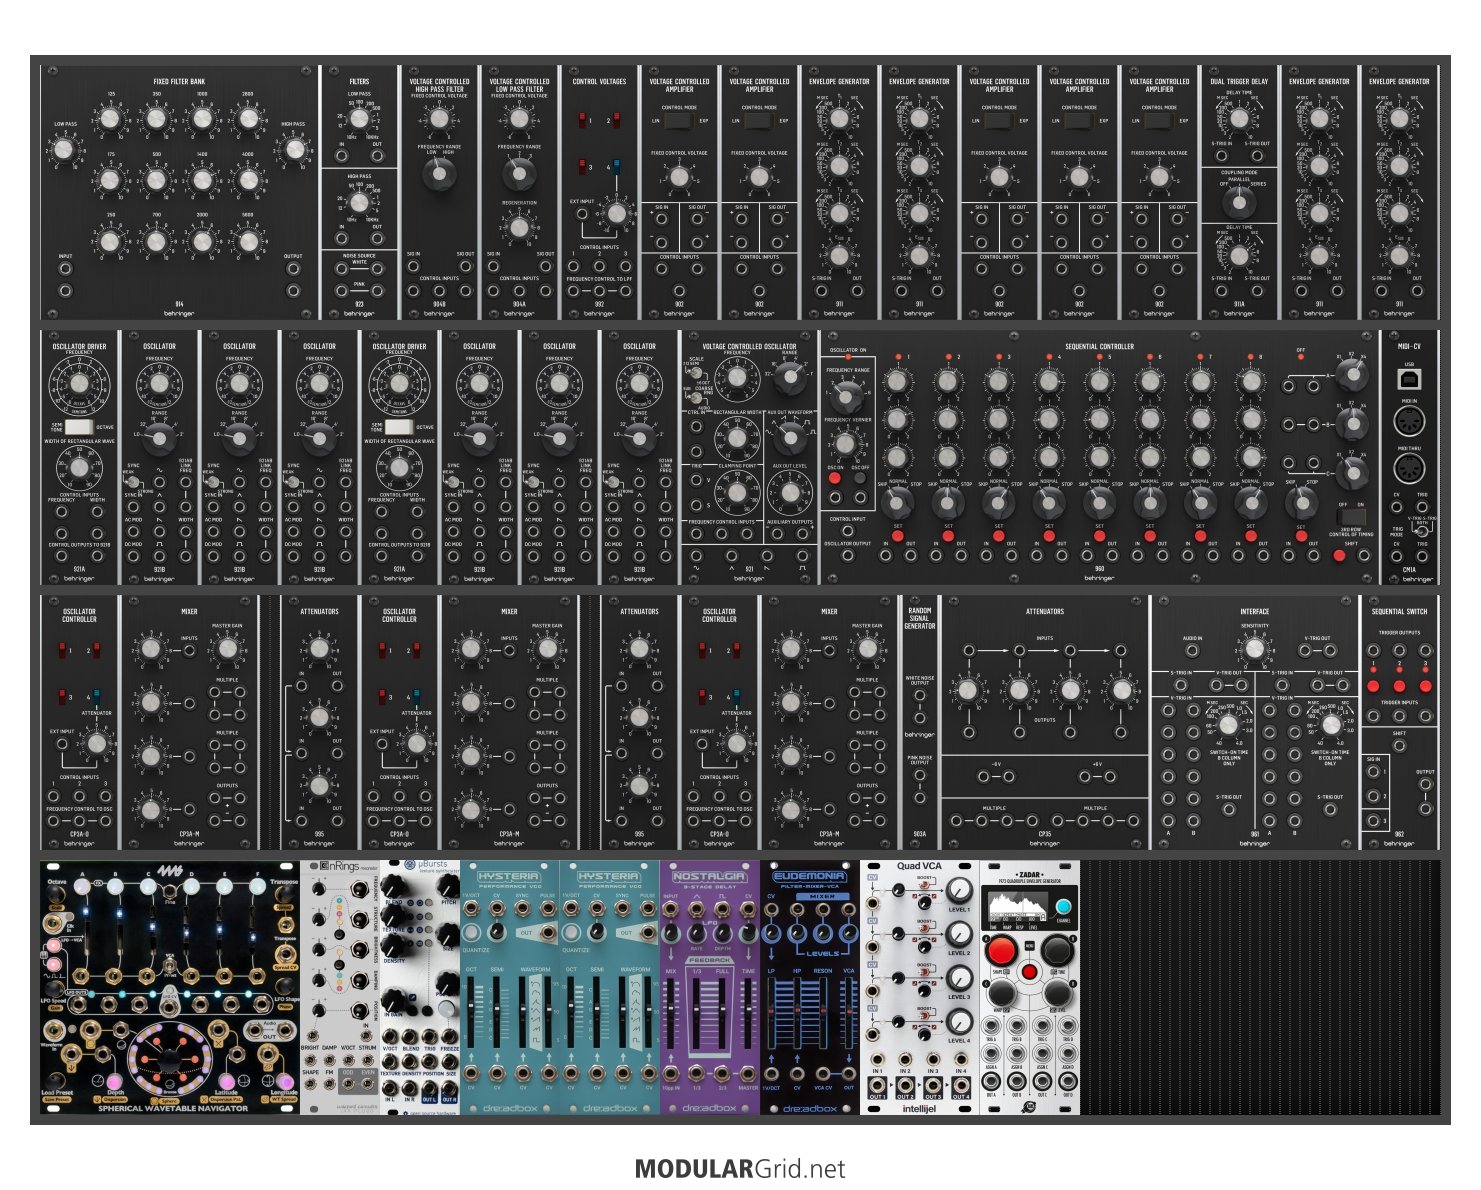Click the Pitch knob on µBursts

448,884
